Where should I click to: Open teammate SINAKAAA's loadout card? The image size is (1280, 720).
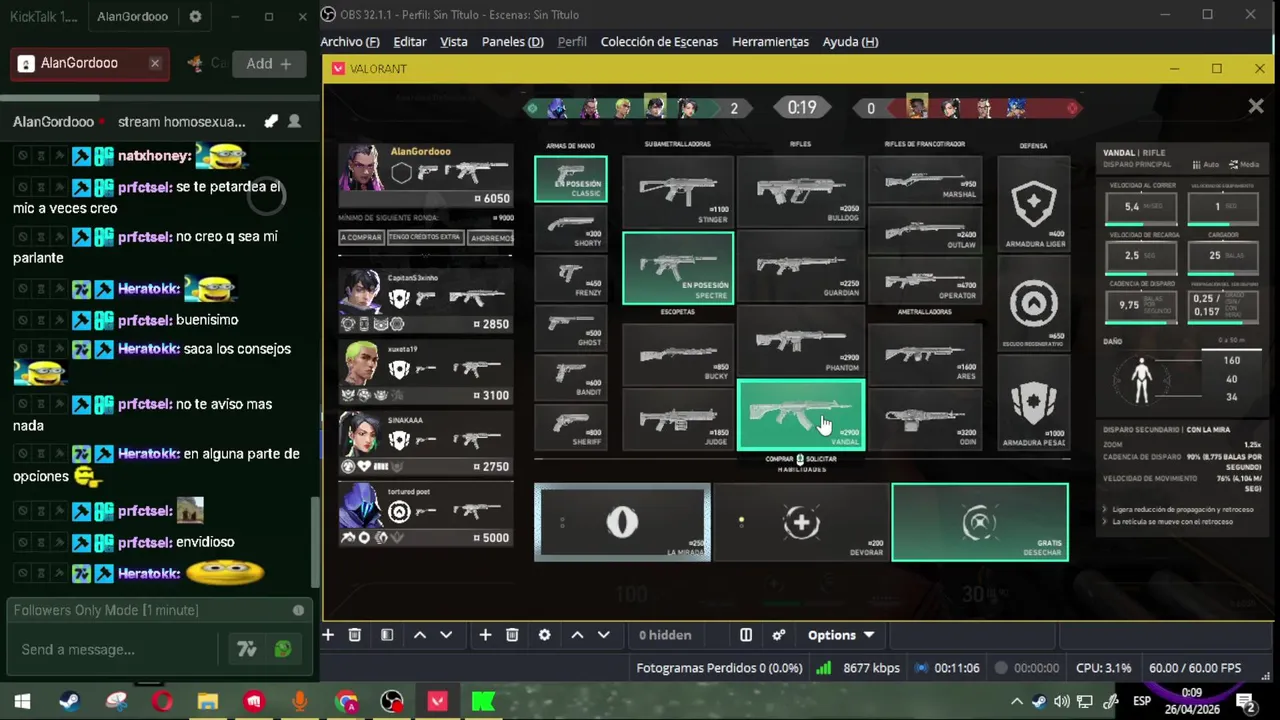tap(425, 443)
